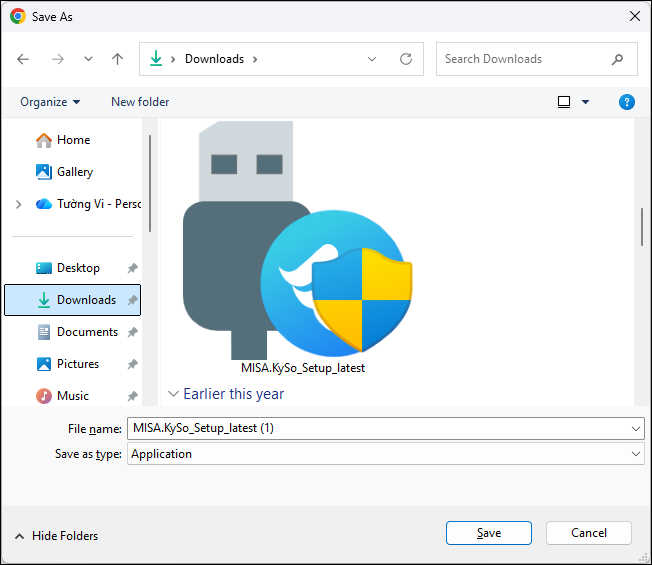Click the file list vertical scrollbar

tap(642, 227)
